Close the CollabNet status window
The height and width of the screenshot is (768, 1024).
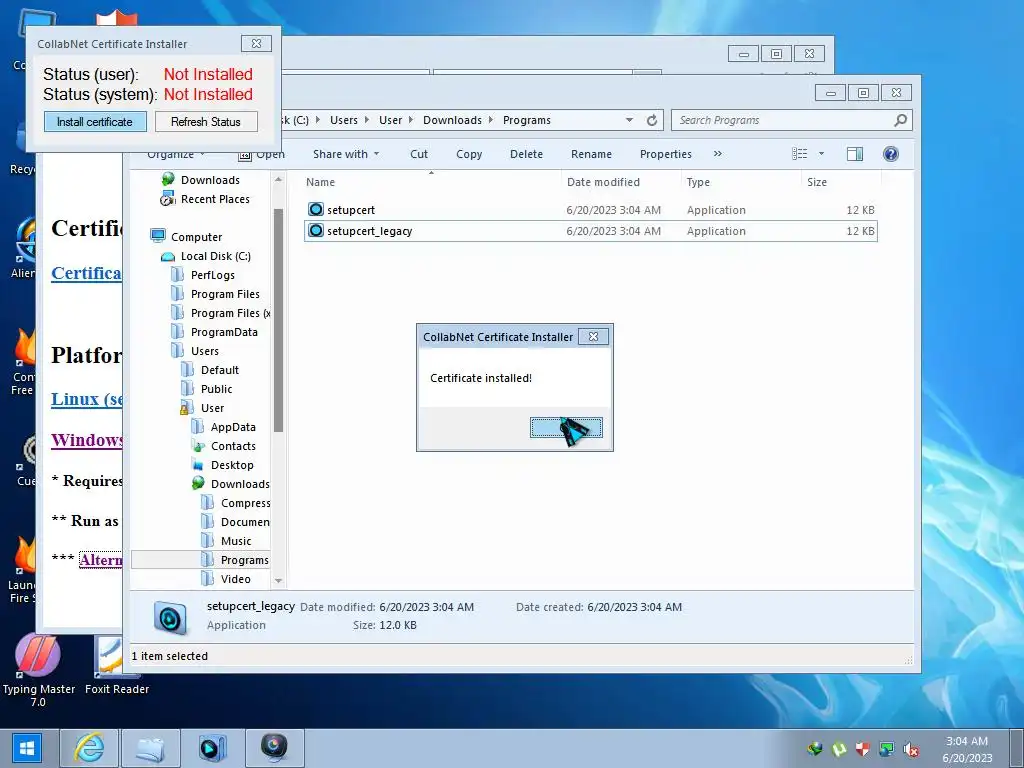tap(256, 44)
